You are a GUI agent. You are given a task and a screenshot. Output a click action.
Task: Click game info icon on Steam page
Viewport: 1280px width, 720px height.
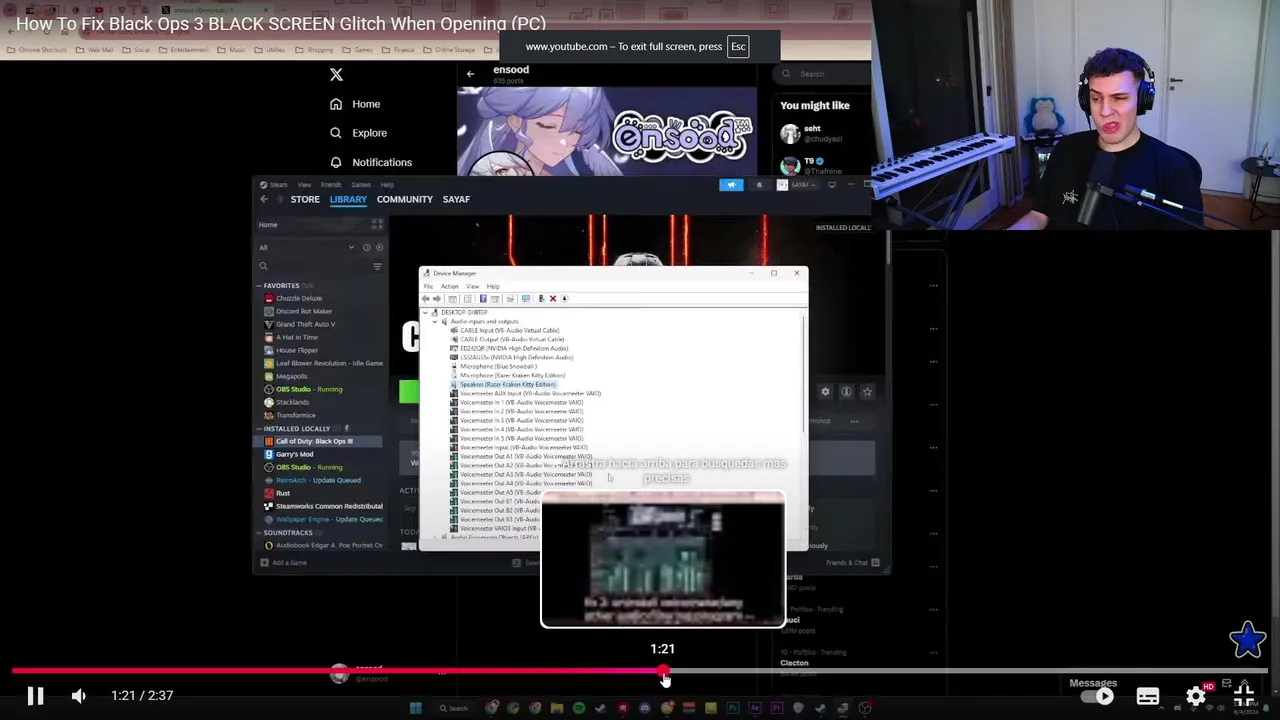pyautogui.click(x=846, y=392)
